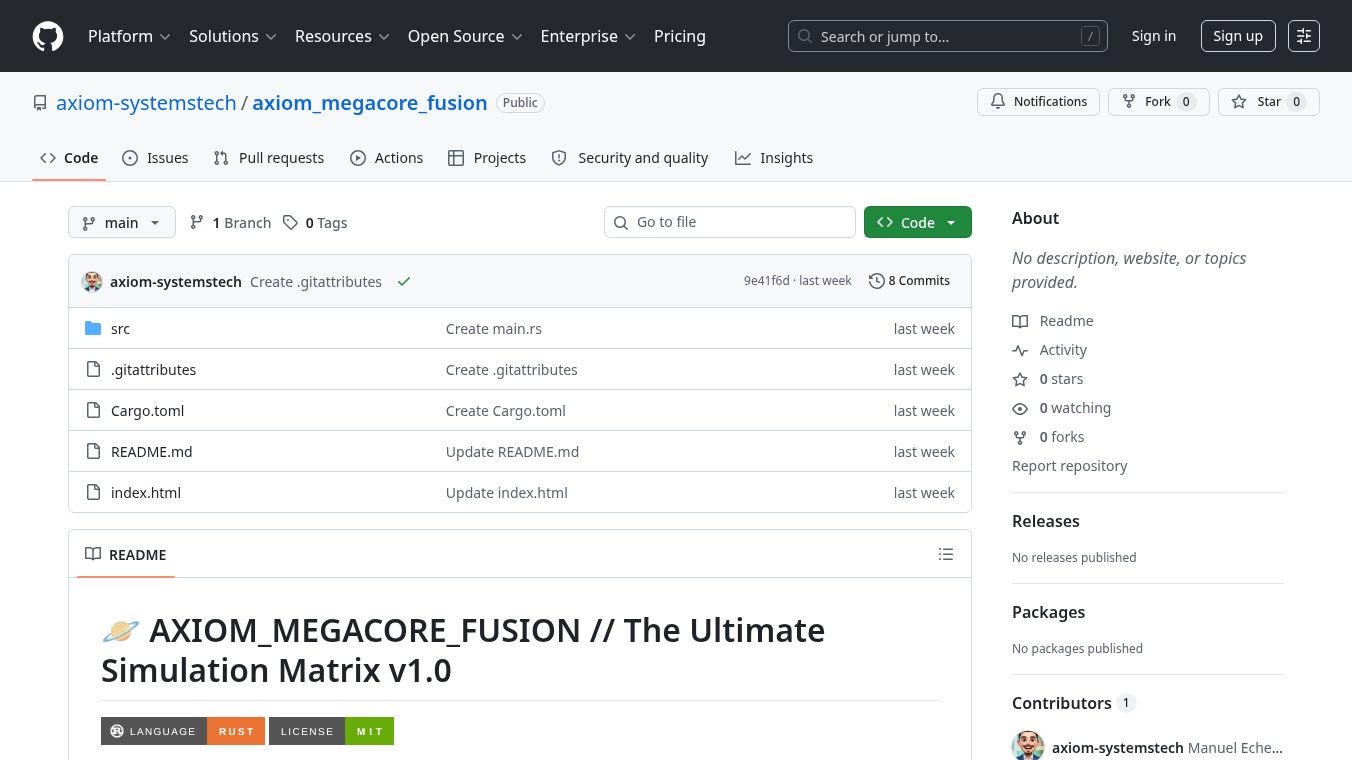The height and width of the screenshot is (760, 1352).
Task: View the 0 stars link
Action: [x=1048, y=379]
